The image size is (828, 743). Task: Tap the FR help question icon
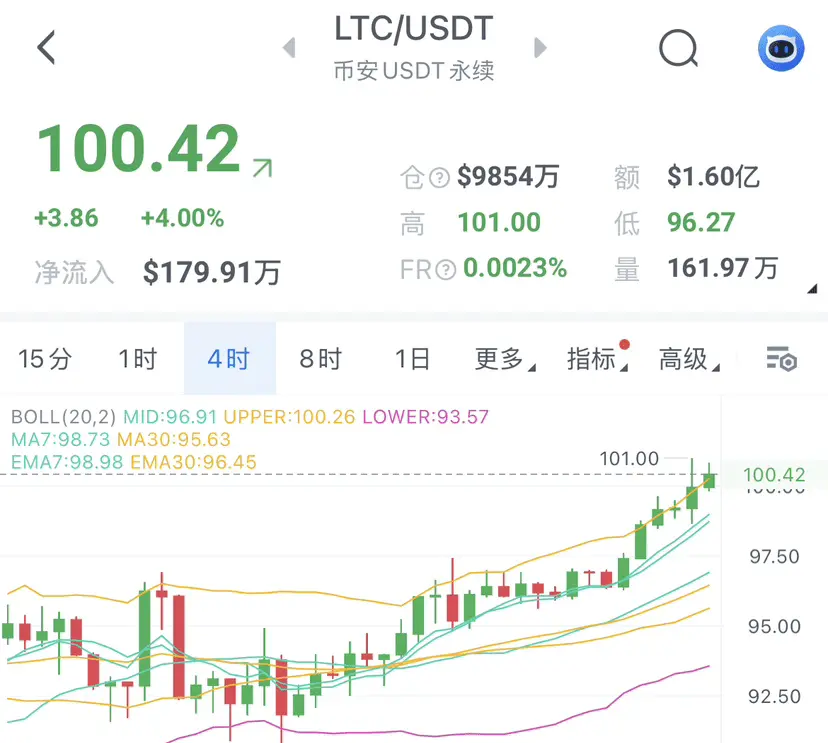[446, 270]
